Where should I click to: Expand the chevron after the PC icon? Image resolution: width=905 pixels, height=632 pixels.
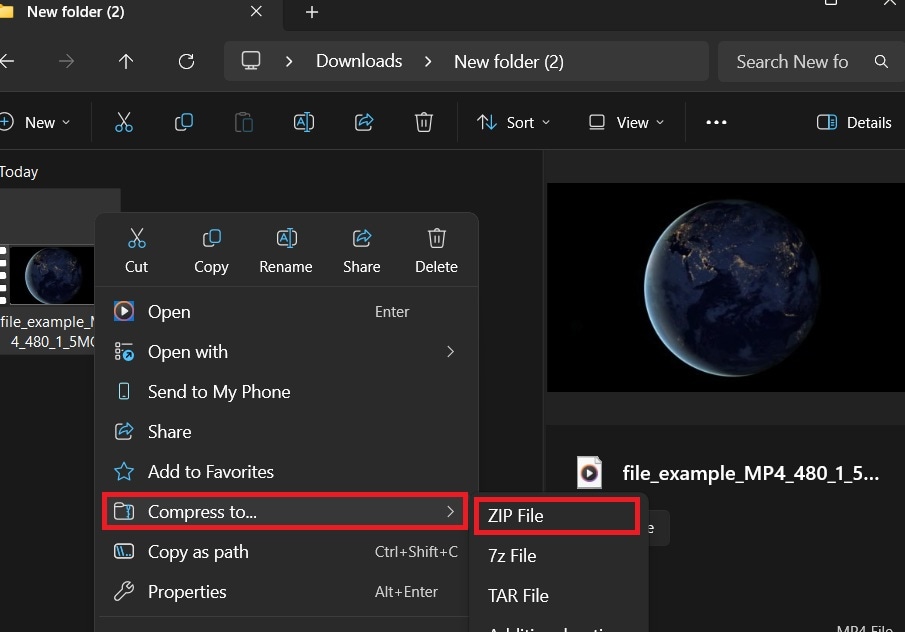click(x=289, y=61)
